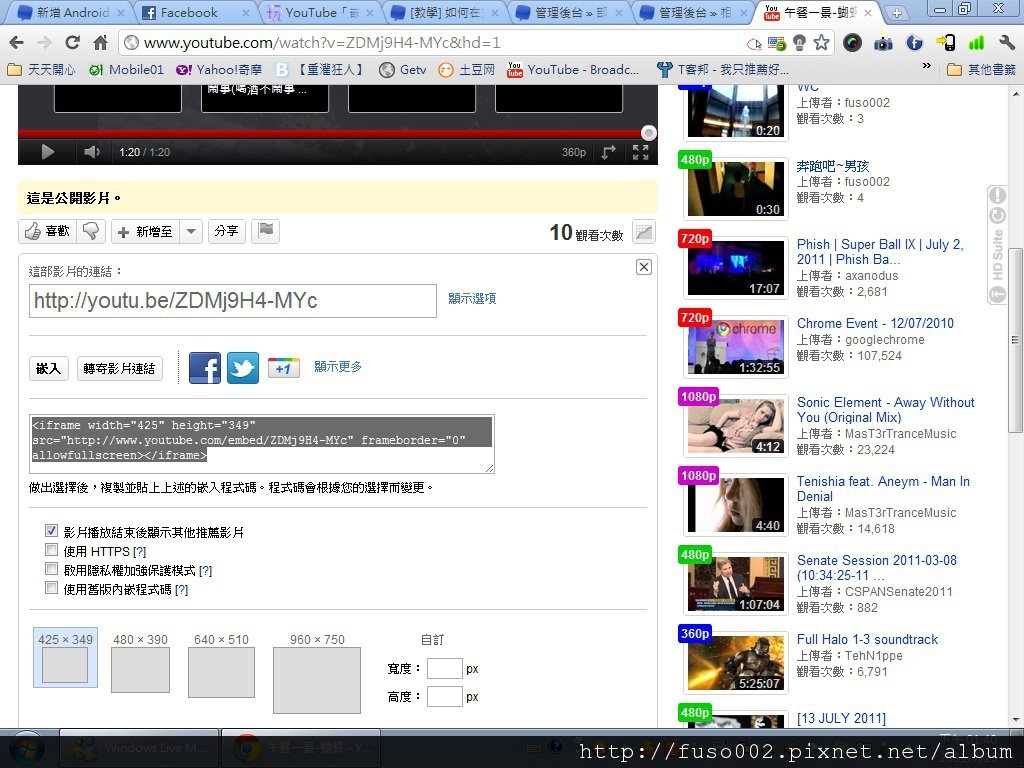Select the 960 × 750 embed size
The image size is (1024, 768).
pyautogui.click(x=317, y=673)
